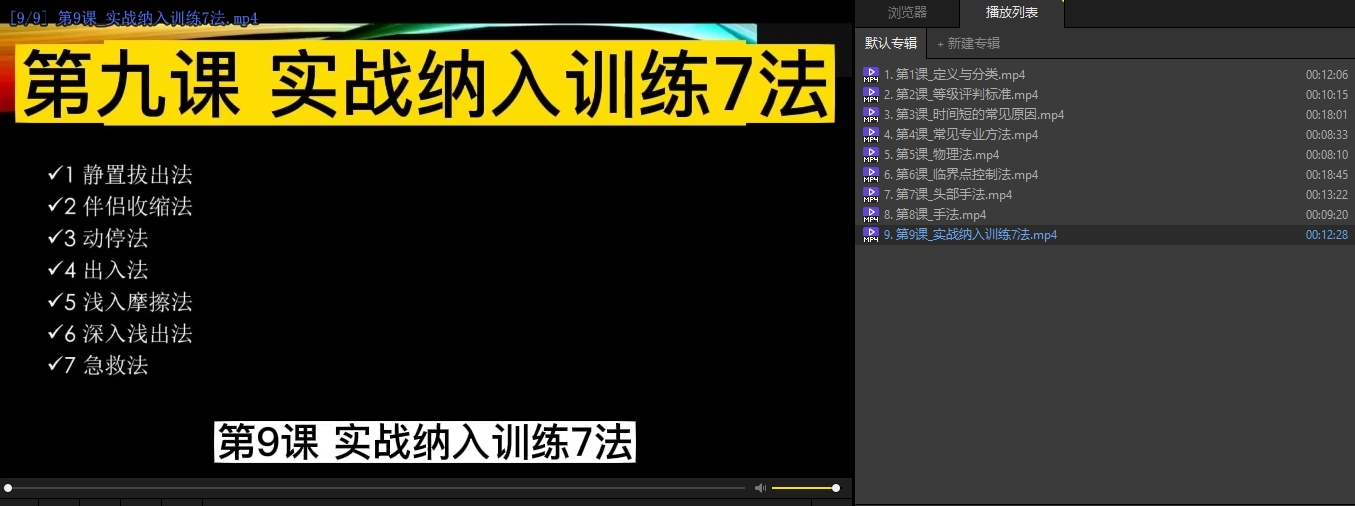This screenshot has height=506, width=1355.
Task: Click the MP4 icon of 第6课_临界点控制法
Action: (871, 175)
